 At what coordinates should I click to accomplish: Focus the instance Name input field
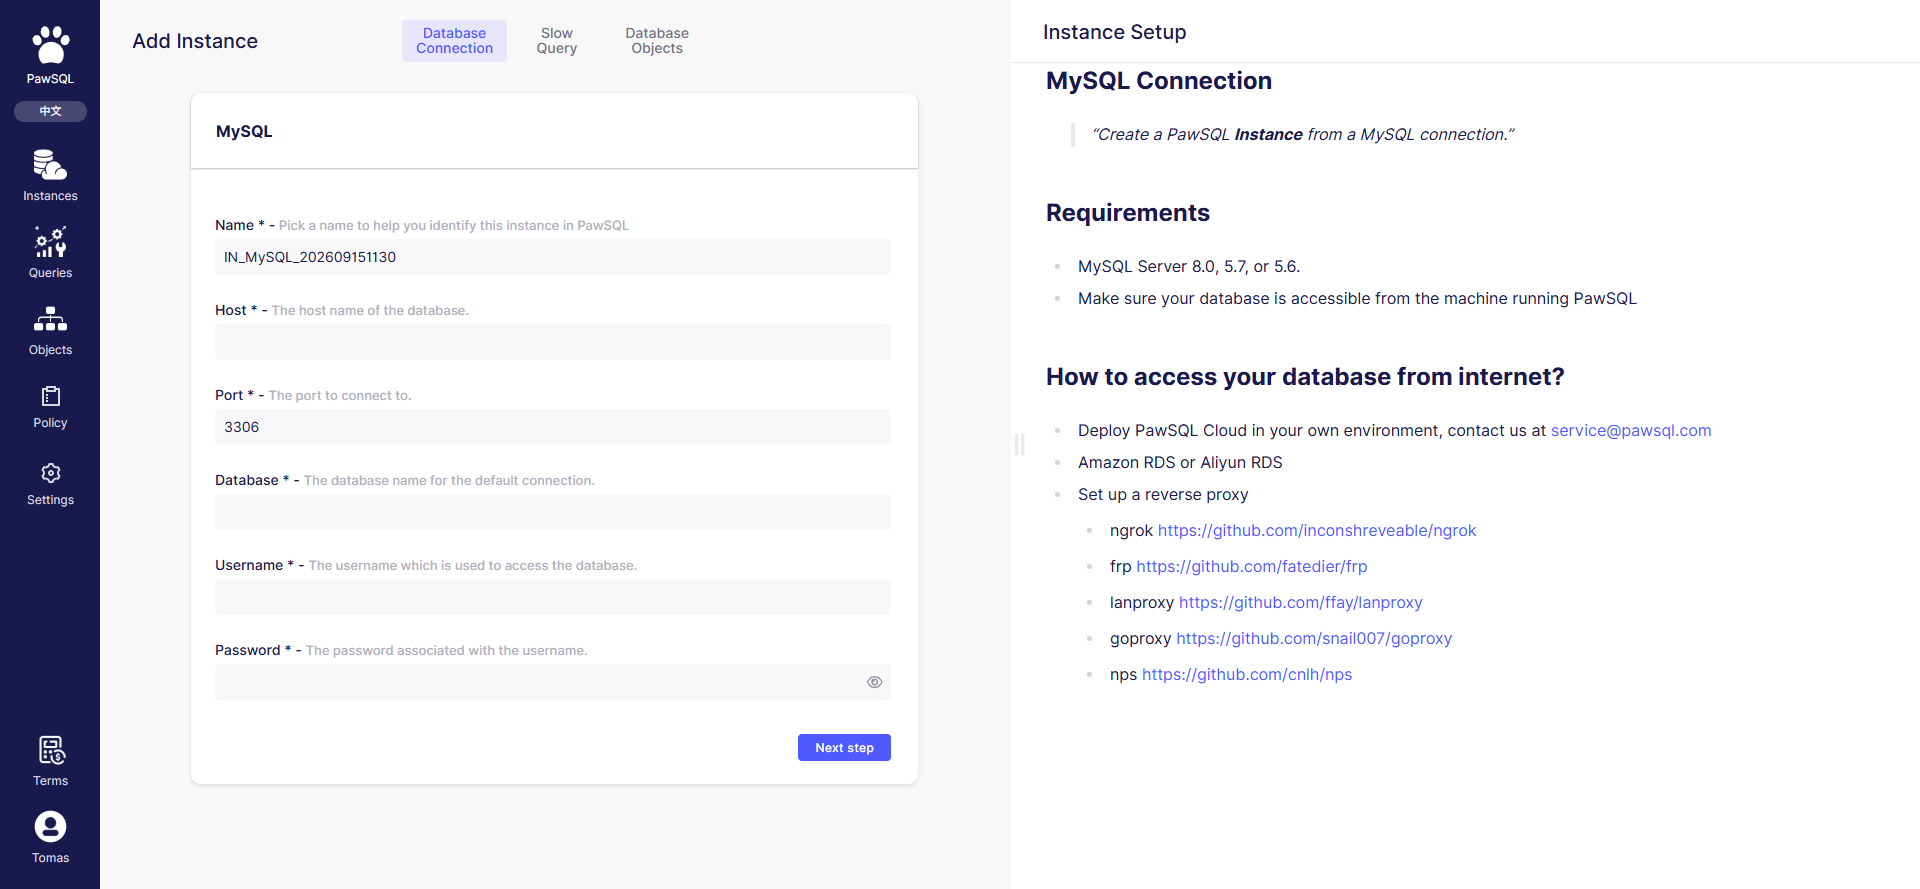(x=552, y=257)
